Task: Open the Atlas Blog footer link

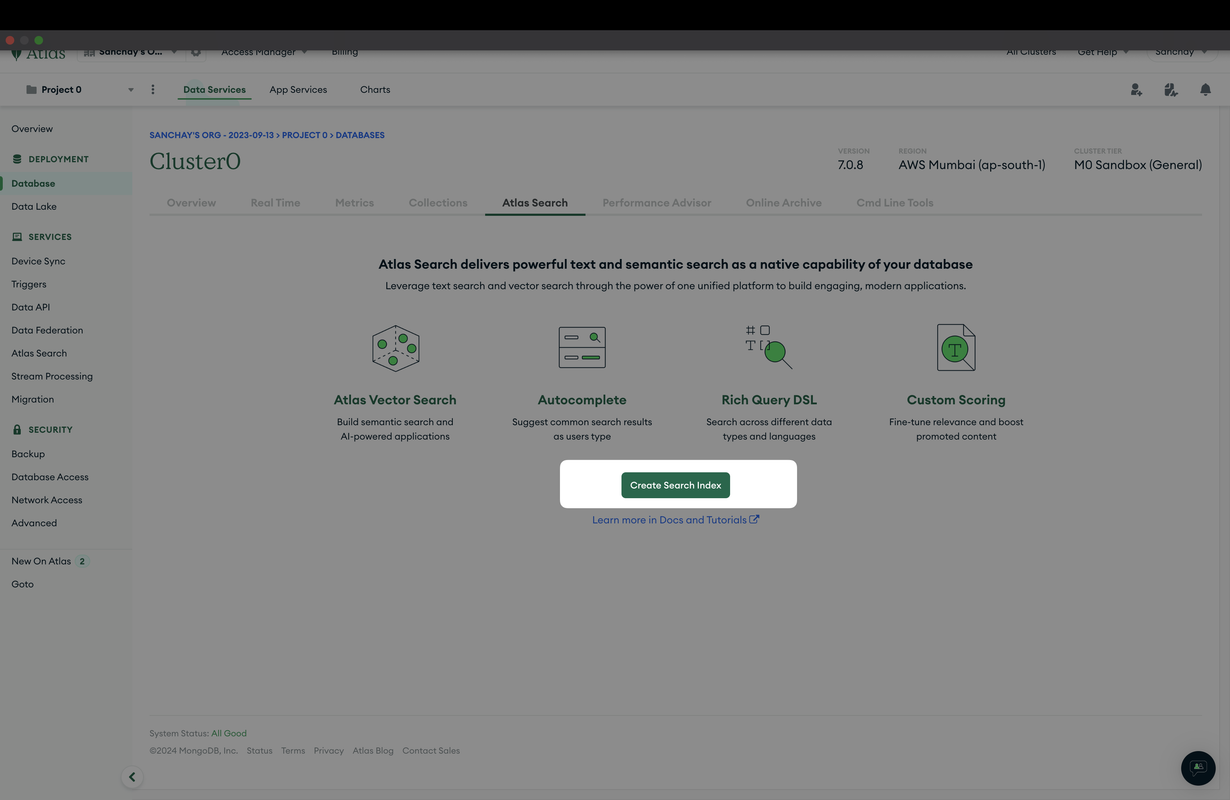Action: pyautogui.click(x=373, y=751)
